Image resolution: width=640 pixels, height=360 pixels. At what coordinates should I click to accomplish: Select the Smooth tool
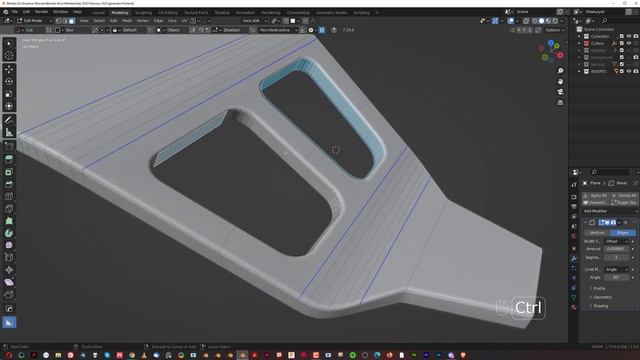click(9, 245)
